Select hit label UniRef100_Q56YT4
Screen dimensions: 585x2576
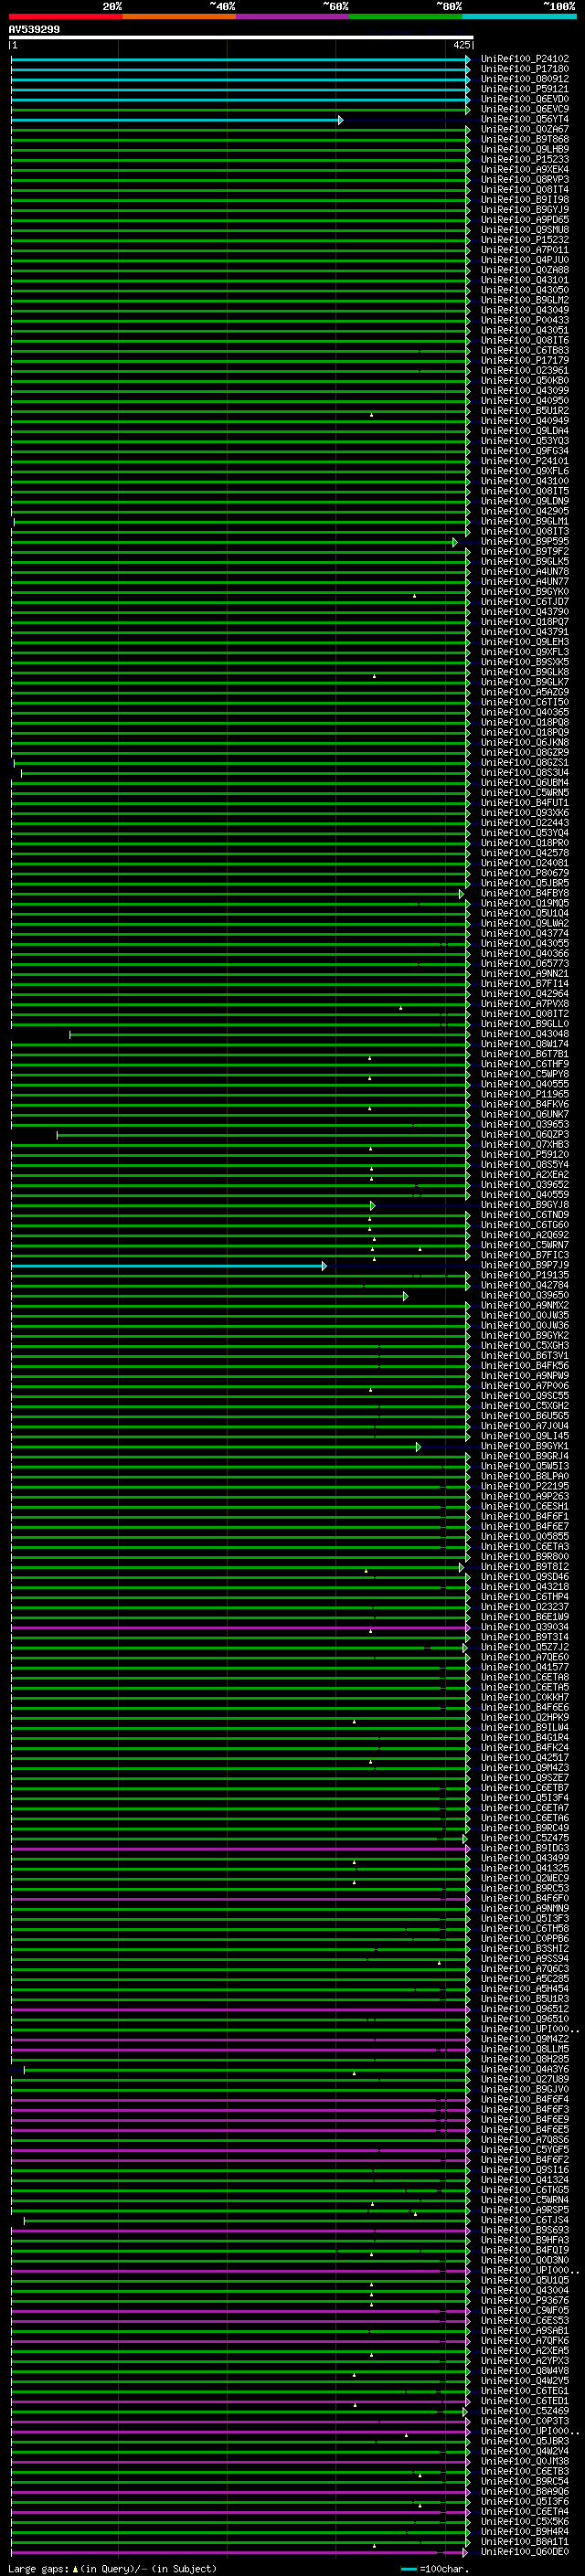[x=524, y=119]
